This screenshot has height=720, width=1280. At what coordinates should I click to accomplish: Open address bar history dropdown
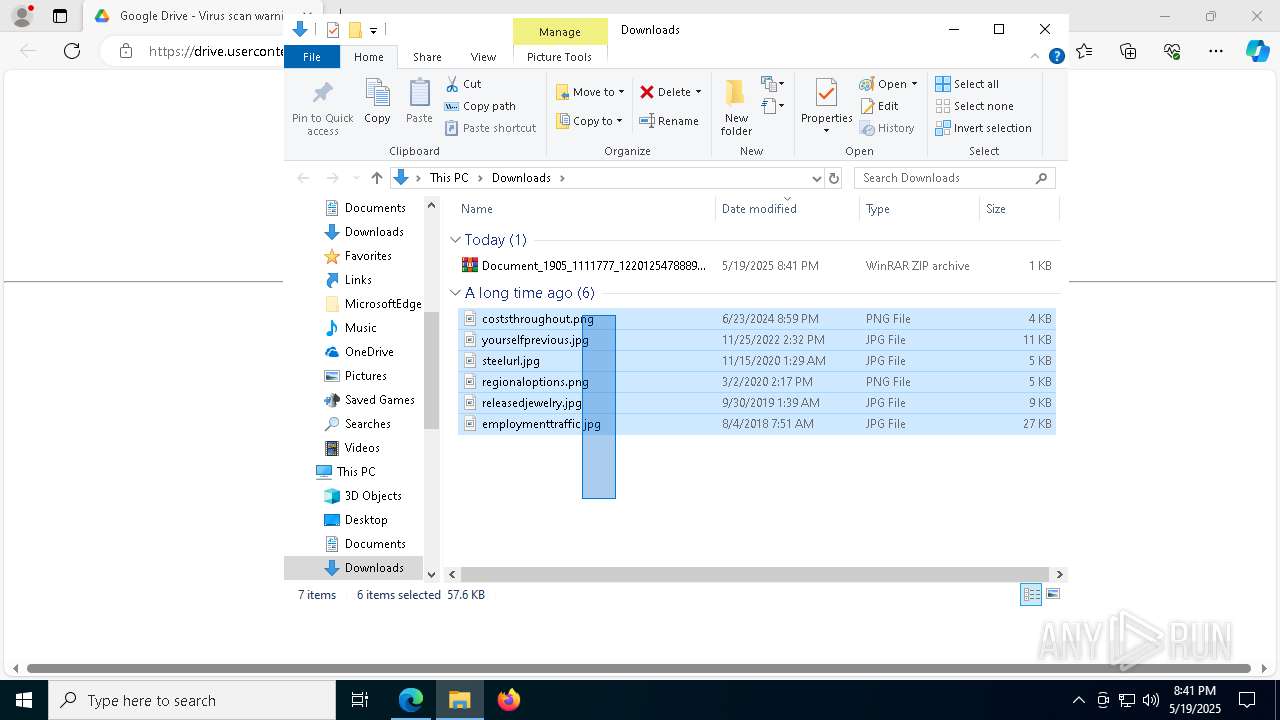point(816,178)
